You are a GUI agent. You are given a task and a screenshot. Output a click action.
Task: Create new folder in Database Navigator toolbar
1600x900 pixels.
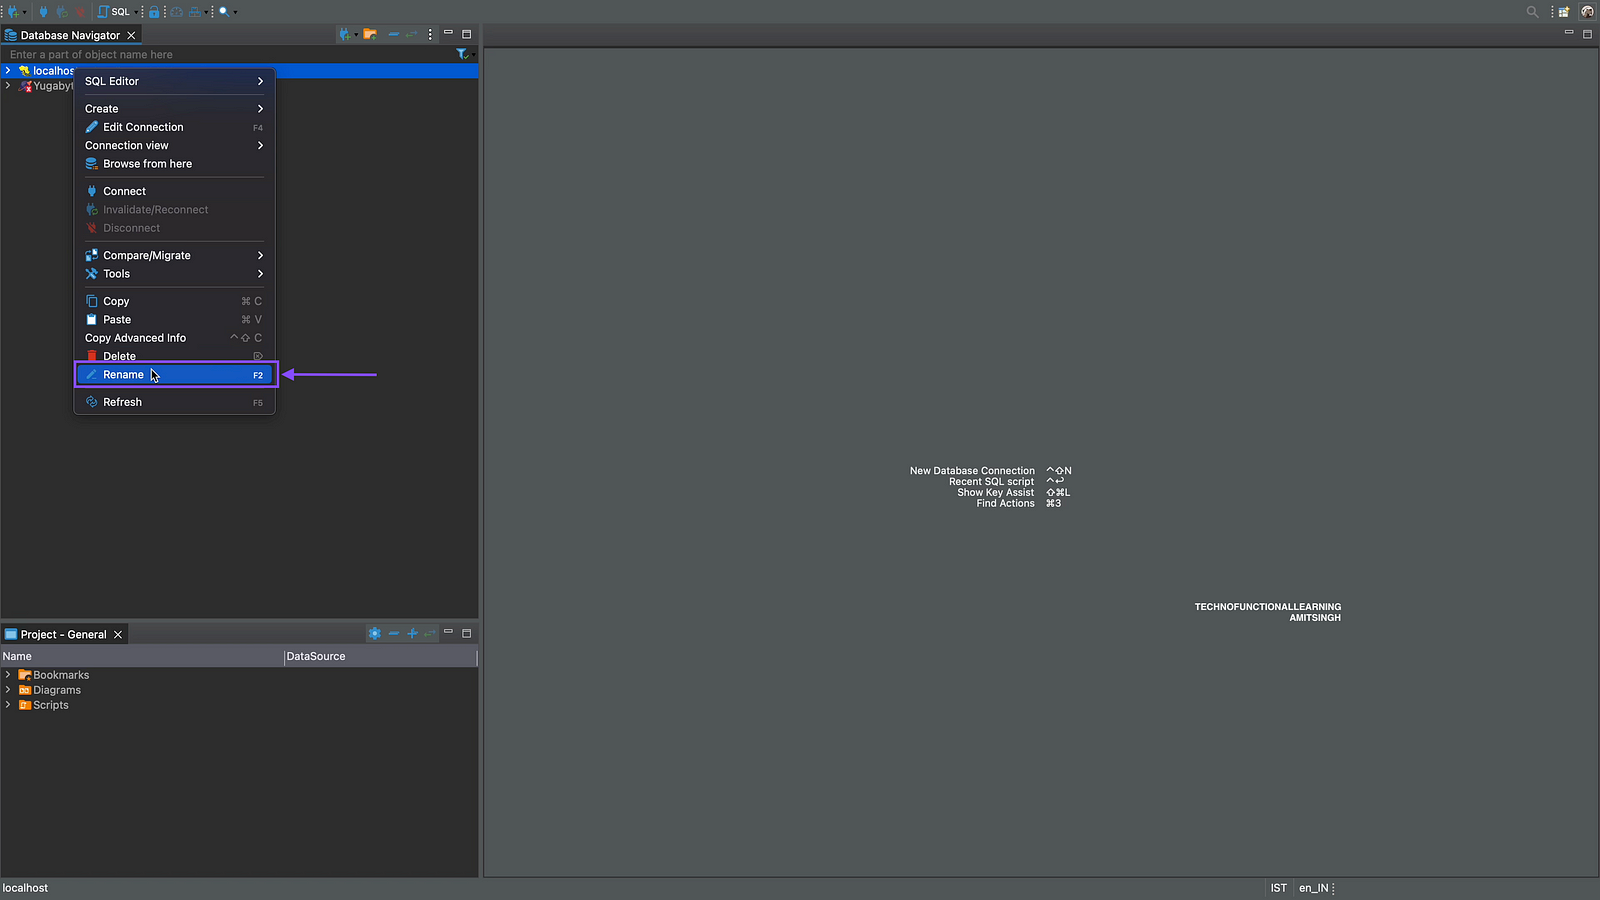click(370, 34)
